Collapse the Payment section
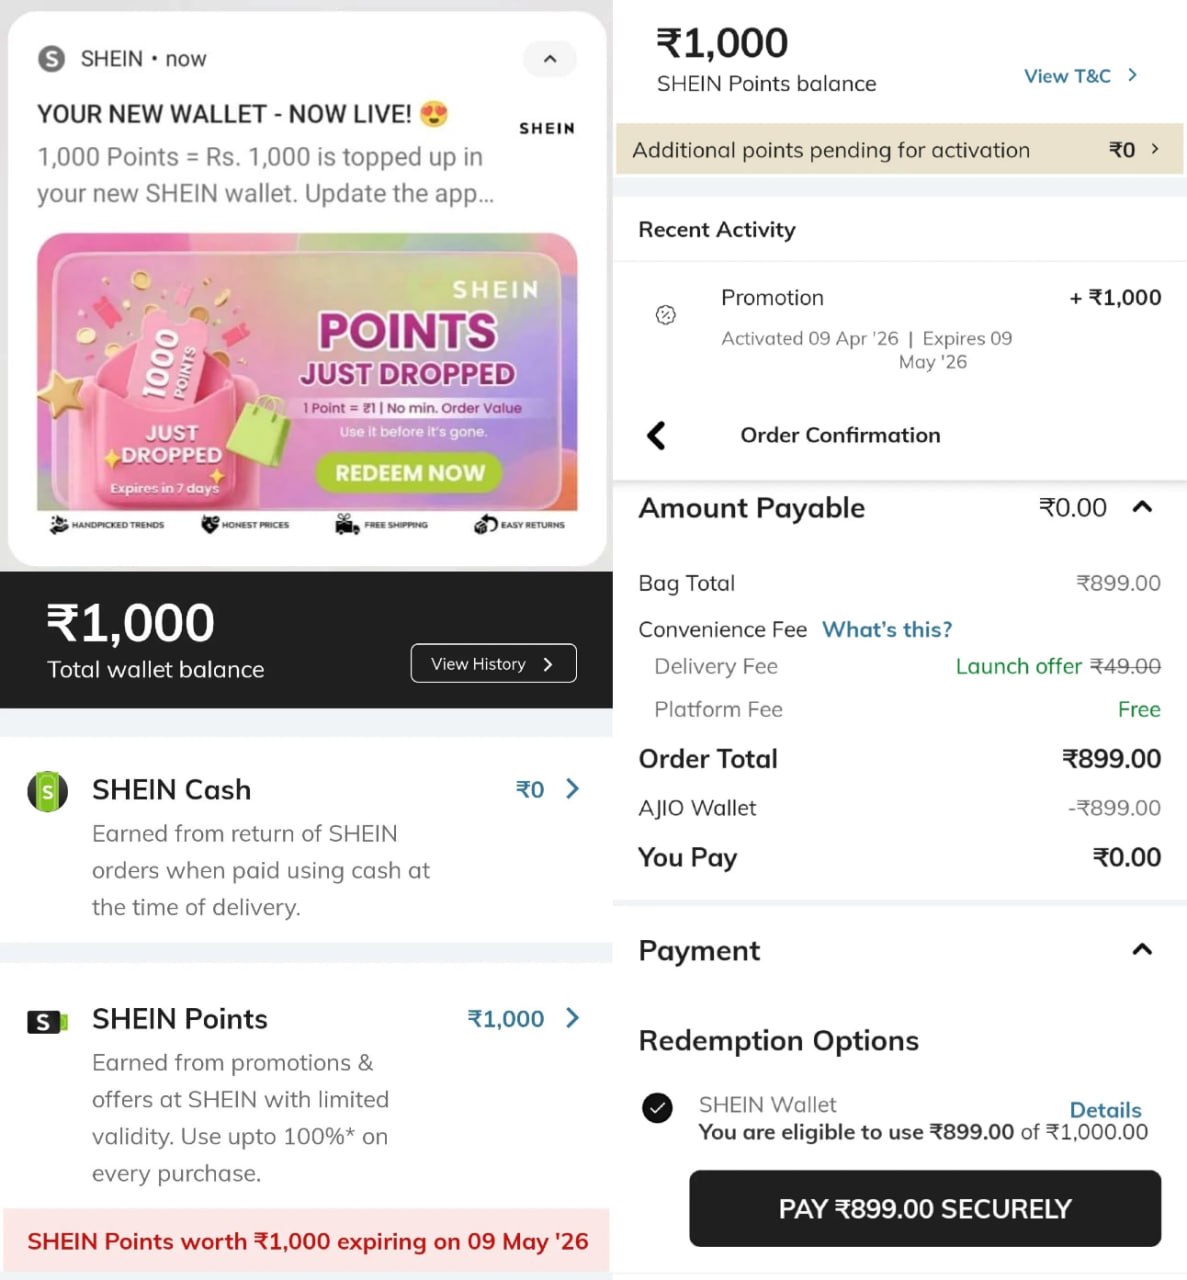 [x=1143, y=948]
